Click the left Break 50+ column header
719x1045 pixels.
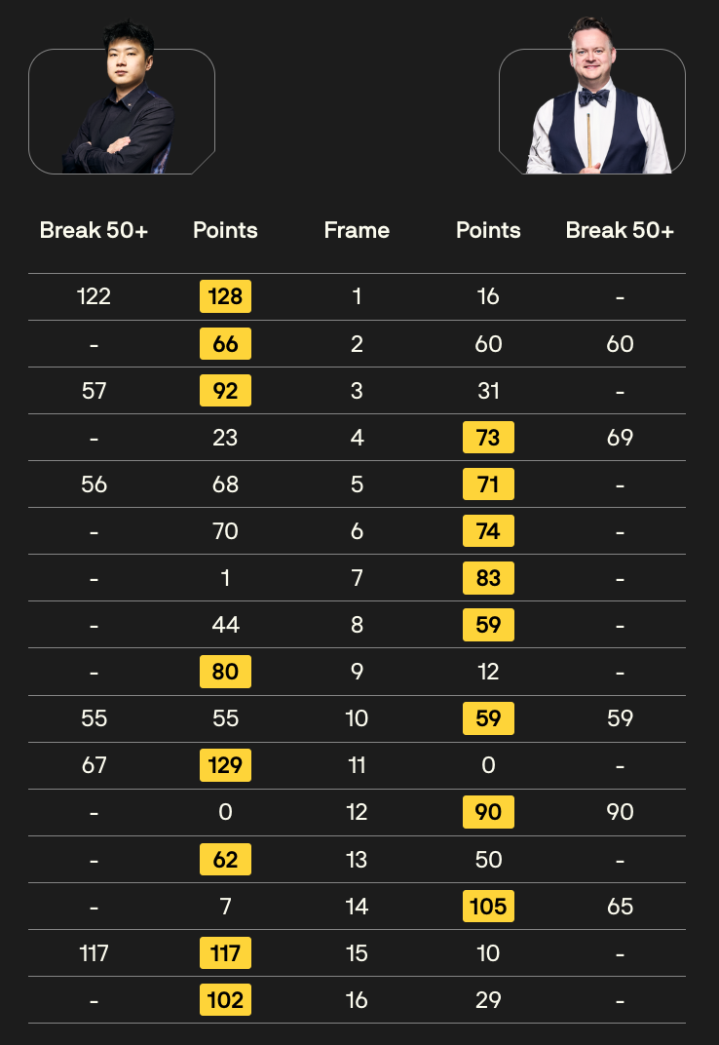(94, 230)
